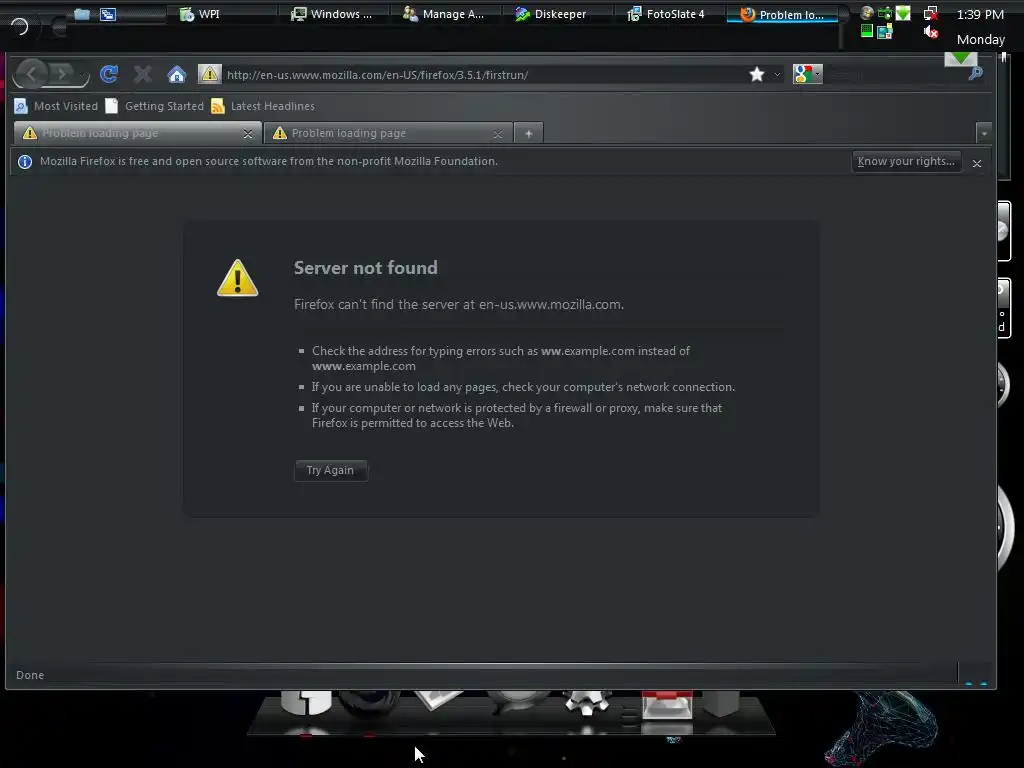Click the bullet about firewall or proxy
The width and height of the screenshot is (1024, 768).
[517, 415]
